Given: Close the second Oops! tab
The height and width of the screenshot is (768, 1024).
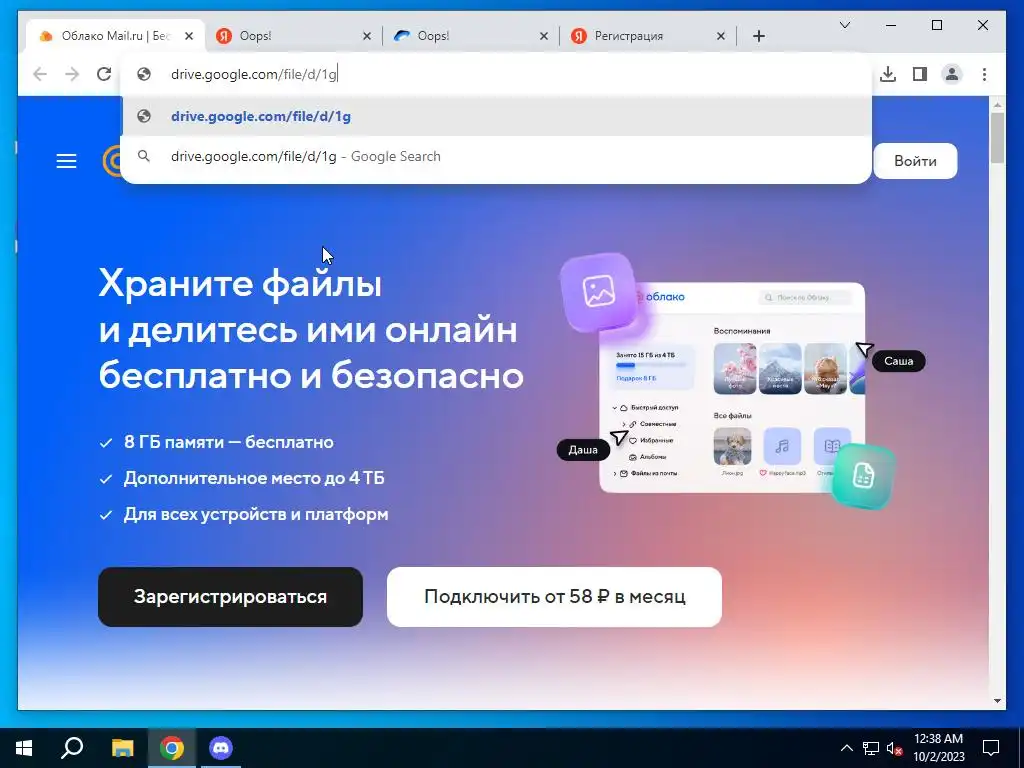Looking at the screenshot, I should 544,36.
